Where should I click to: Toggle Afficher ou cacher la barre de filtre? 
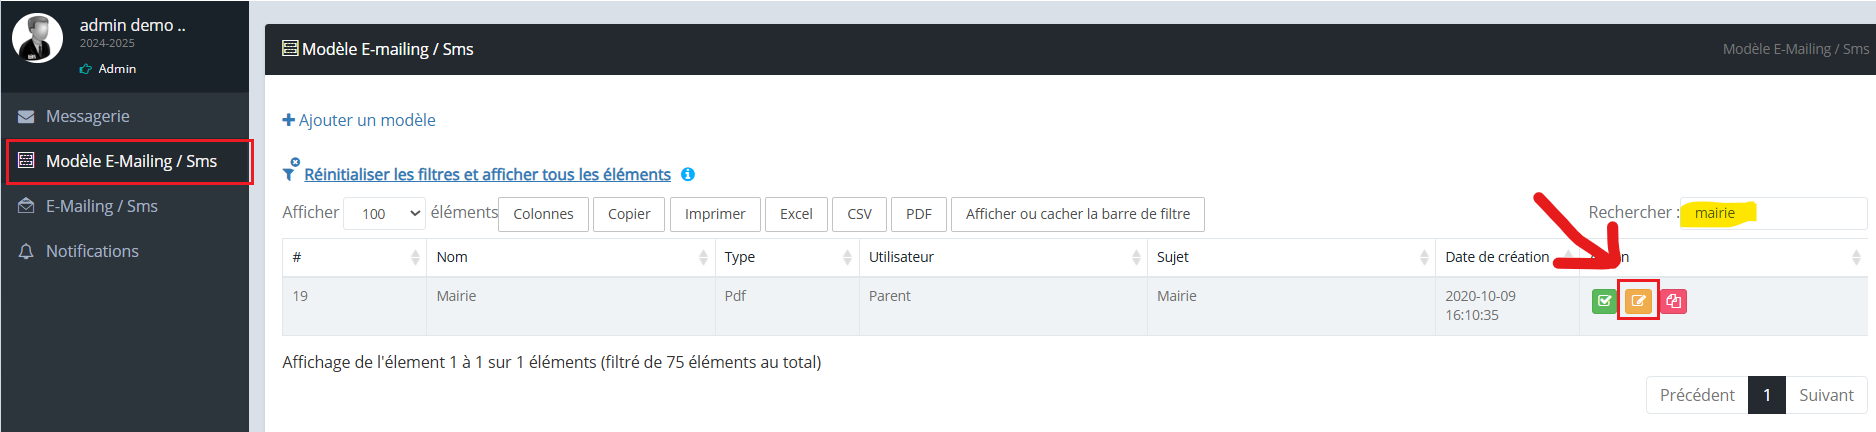(1077, 214)
